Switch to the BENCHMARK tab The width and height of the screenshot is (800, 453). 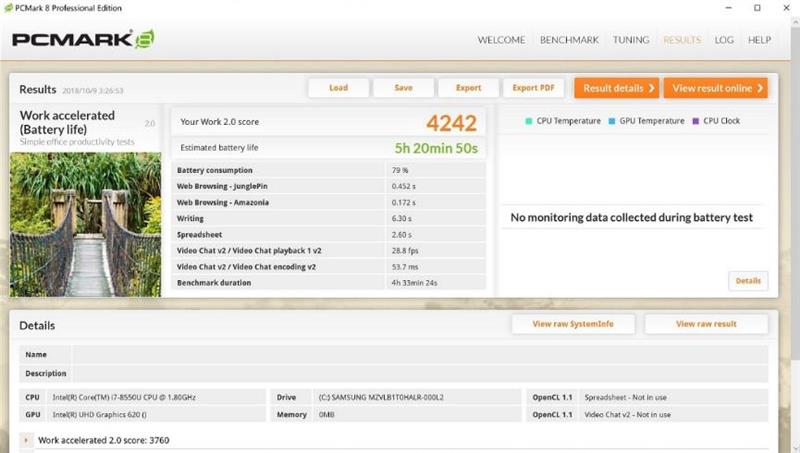click(569, 40)
